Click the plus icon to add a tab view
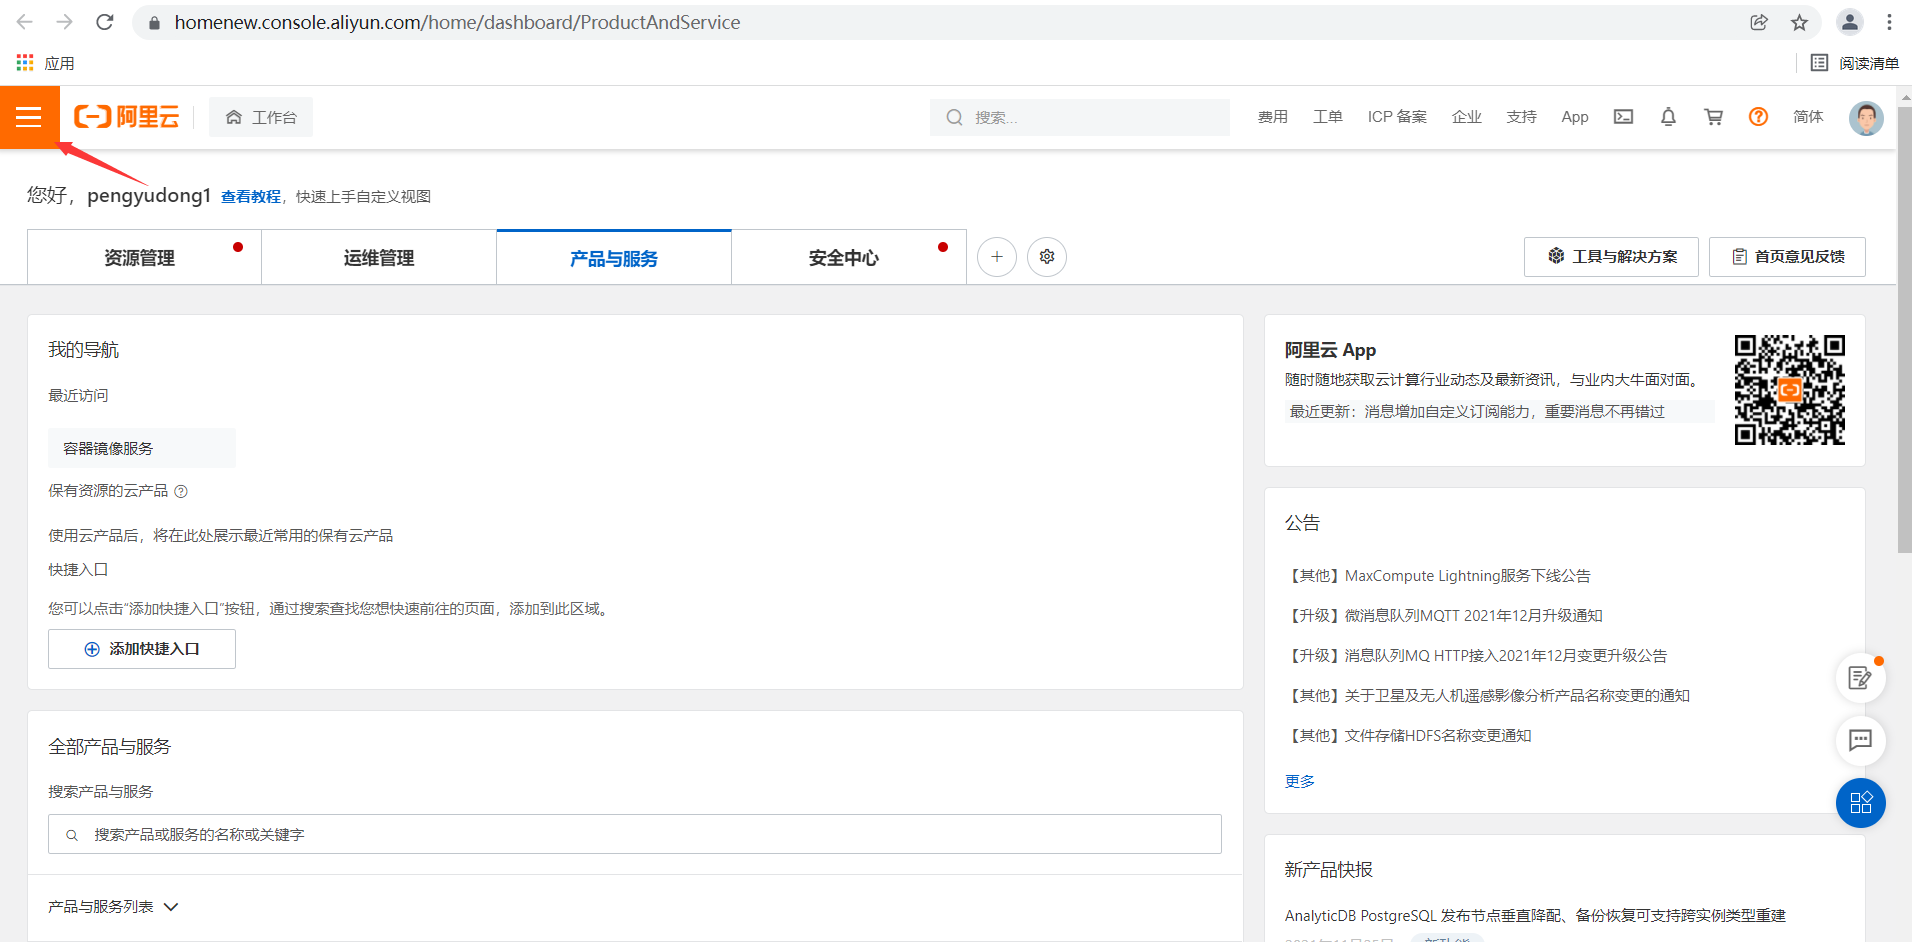 (997, 257)
